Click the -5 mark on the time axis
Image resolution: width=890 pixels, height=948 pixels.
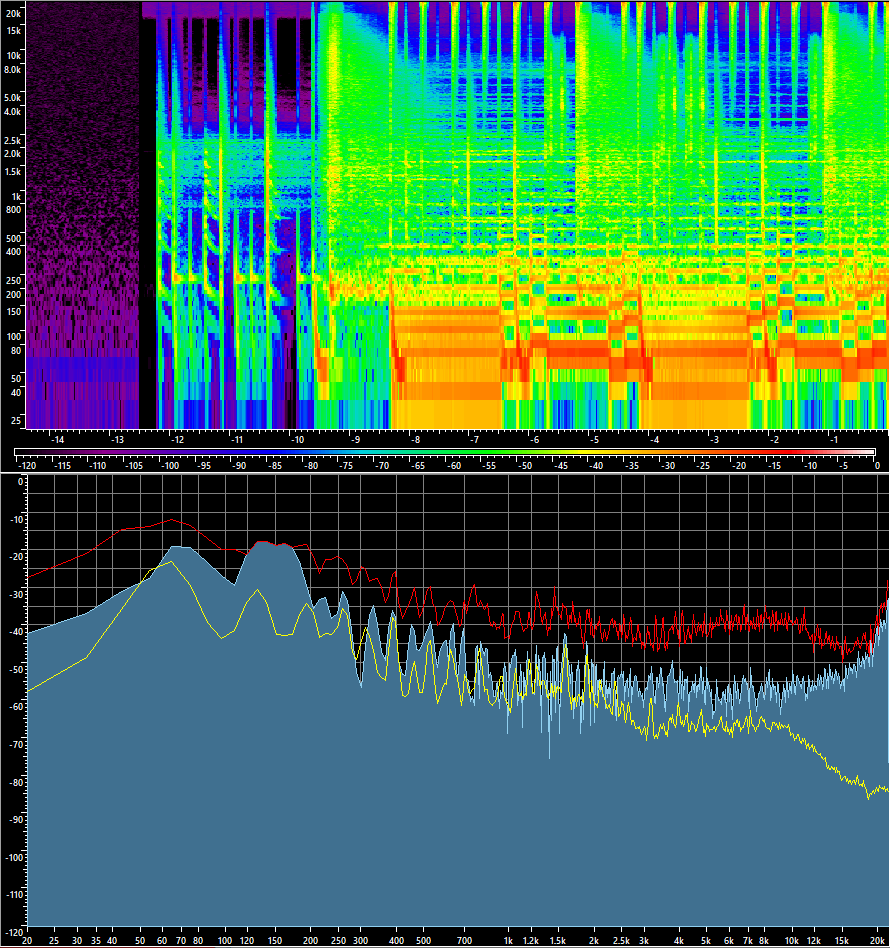(594, 440)
